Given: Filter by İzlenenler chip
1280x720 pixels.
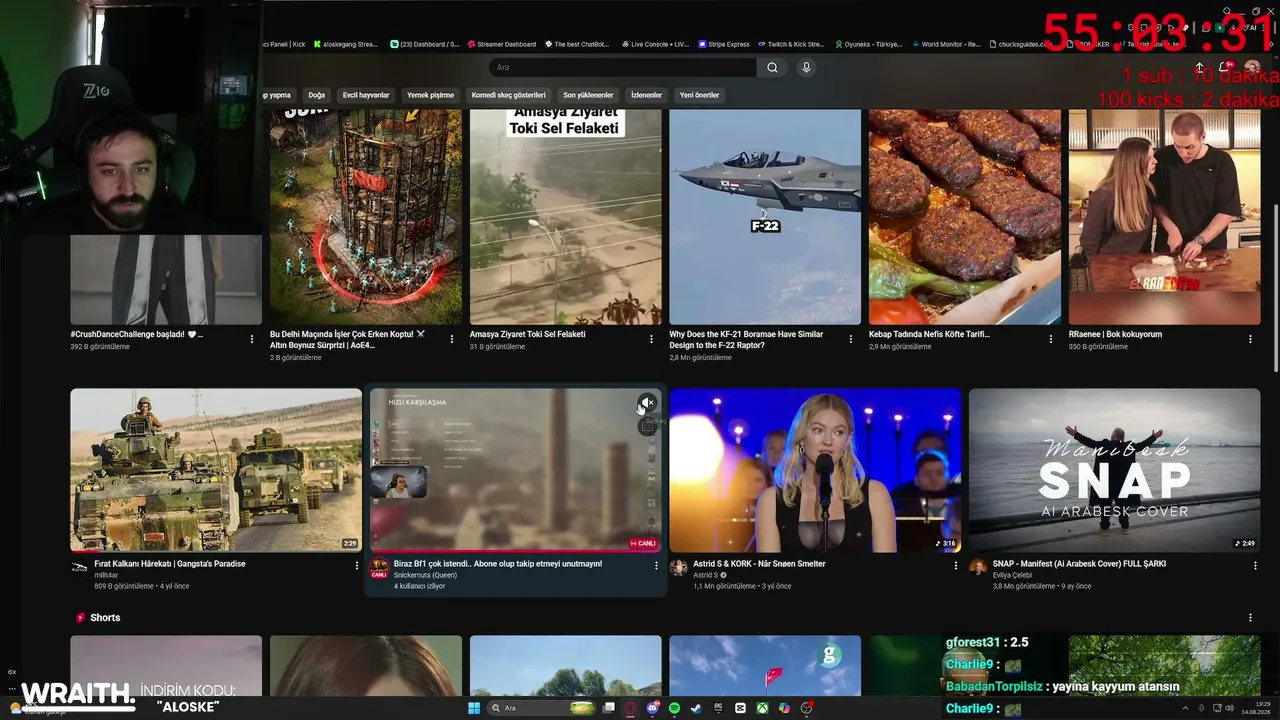Looking at the screenshot, I should [646, 95].
